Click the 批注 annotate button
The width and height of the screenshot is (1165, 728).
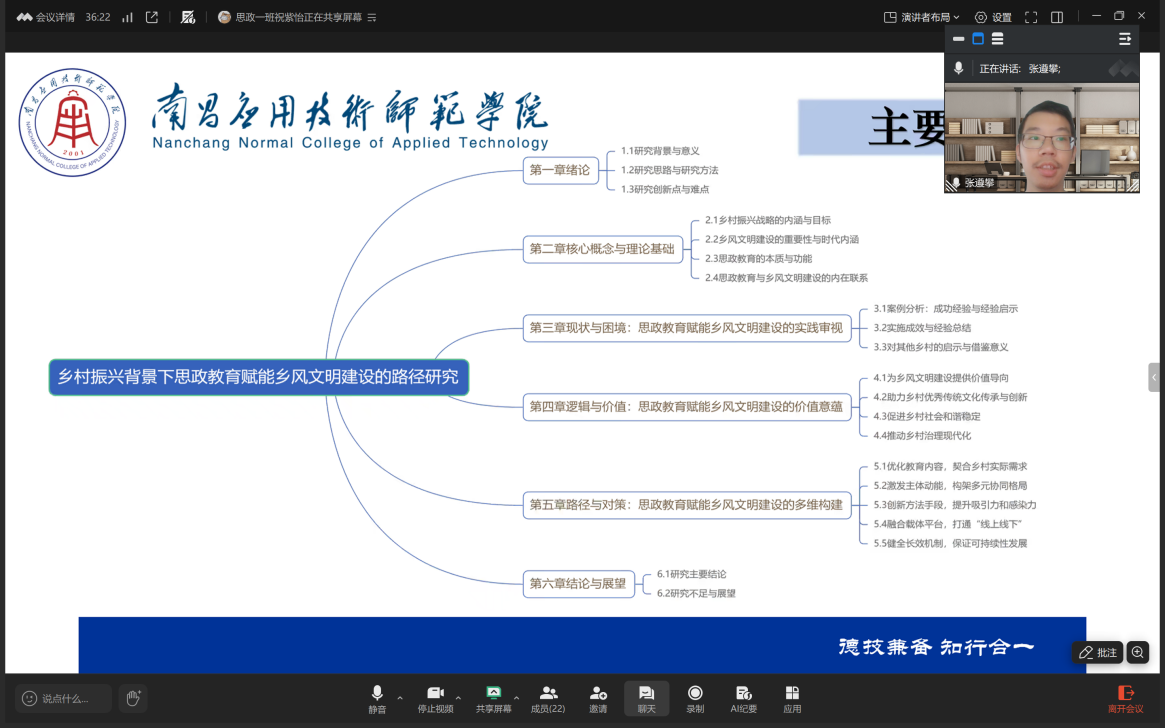coord(1097,652)
